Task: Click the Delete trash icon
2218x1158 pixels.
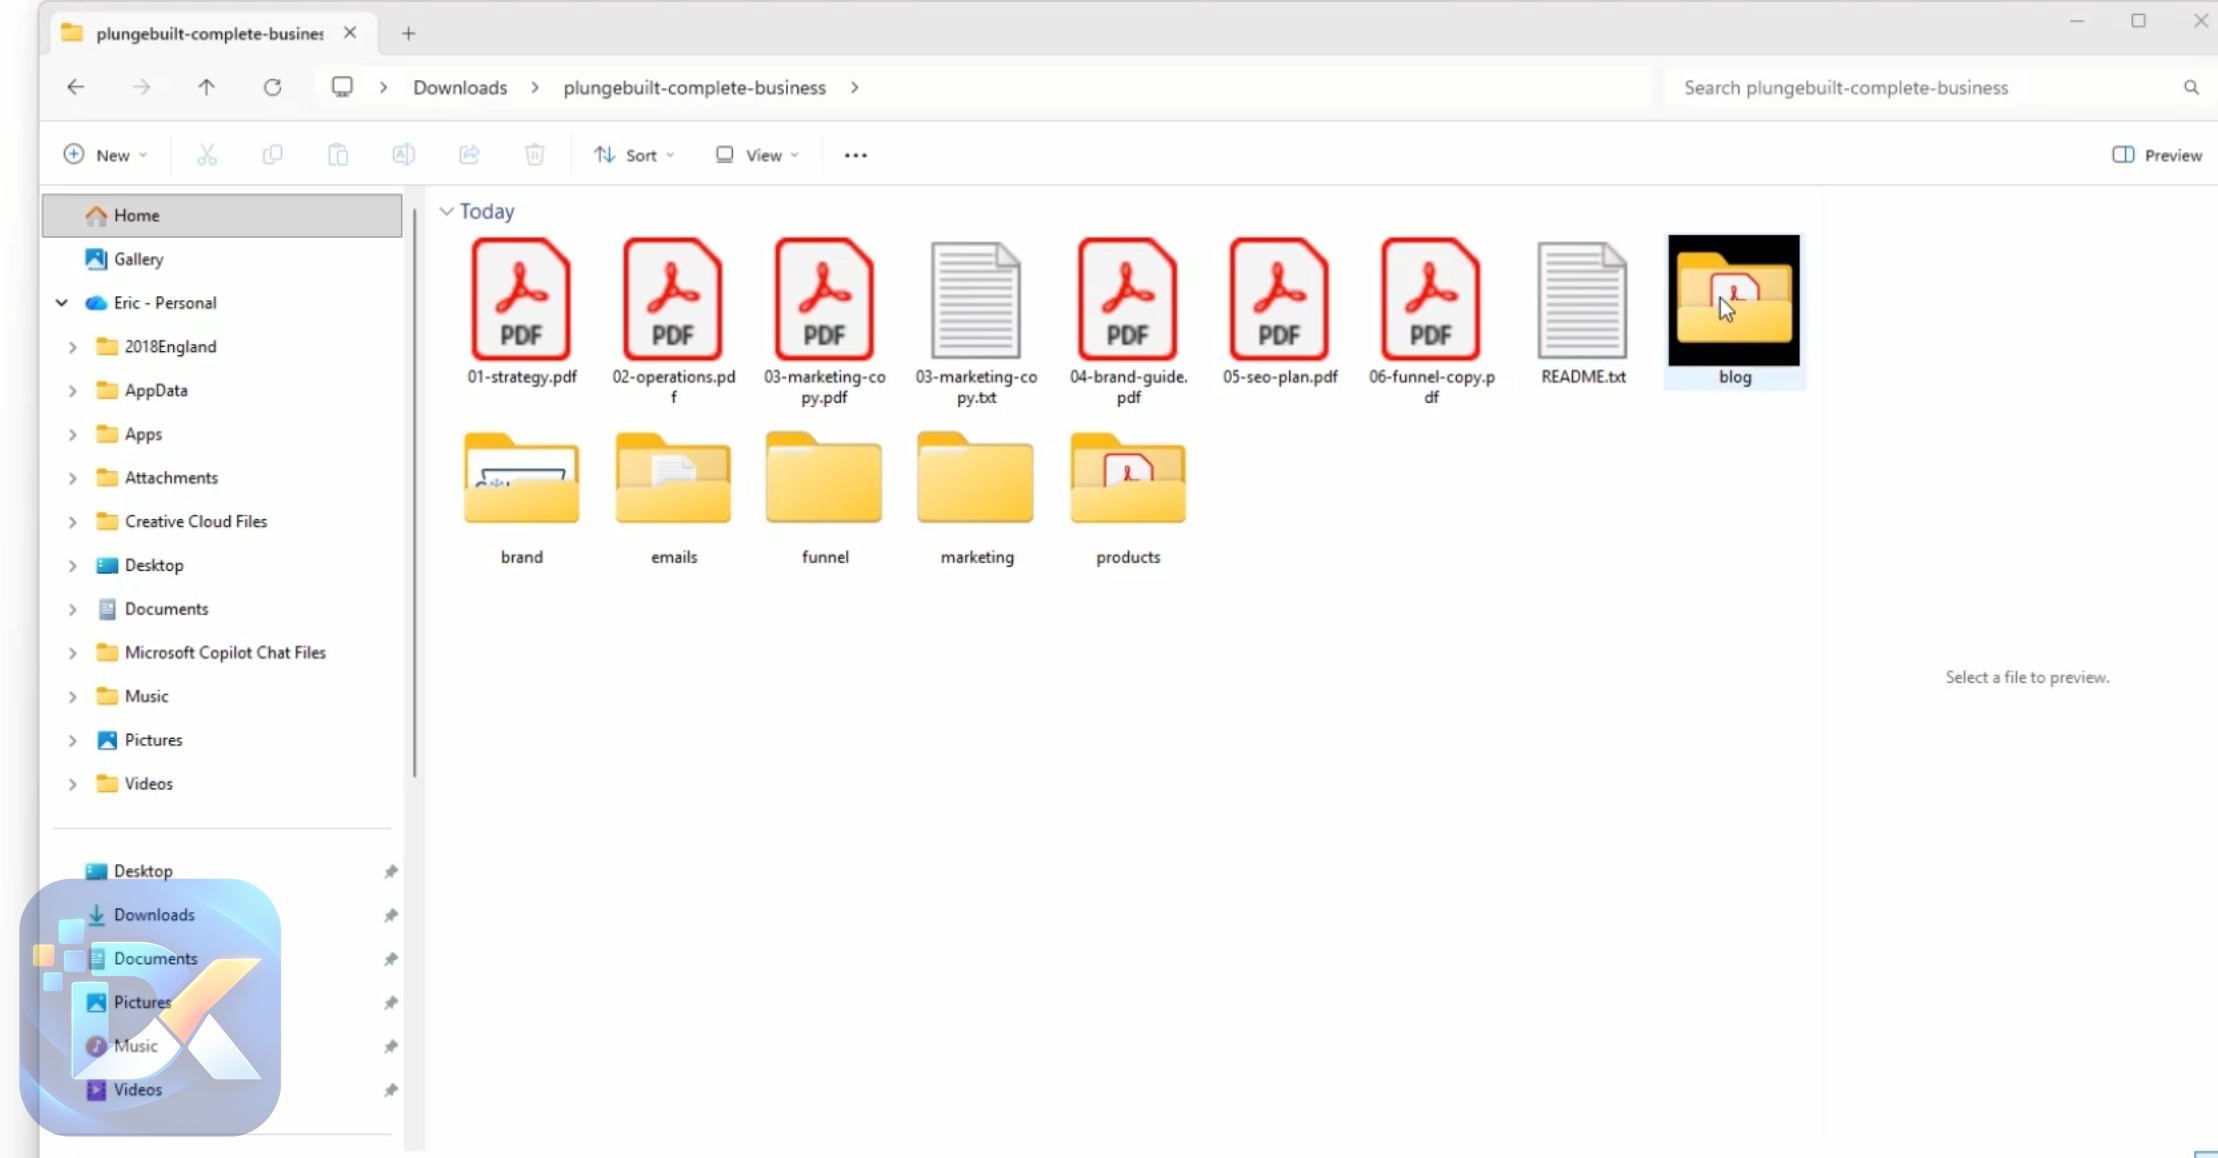Action: click(535, 155)
